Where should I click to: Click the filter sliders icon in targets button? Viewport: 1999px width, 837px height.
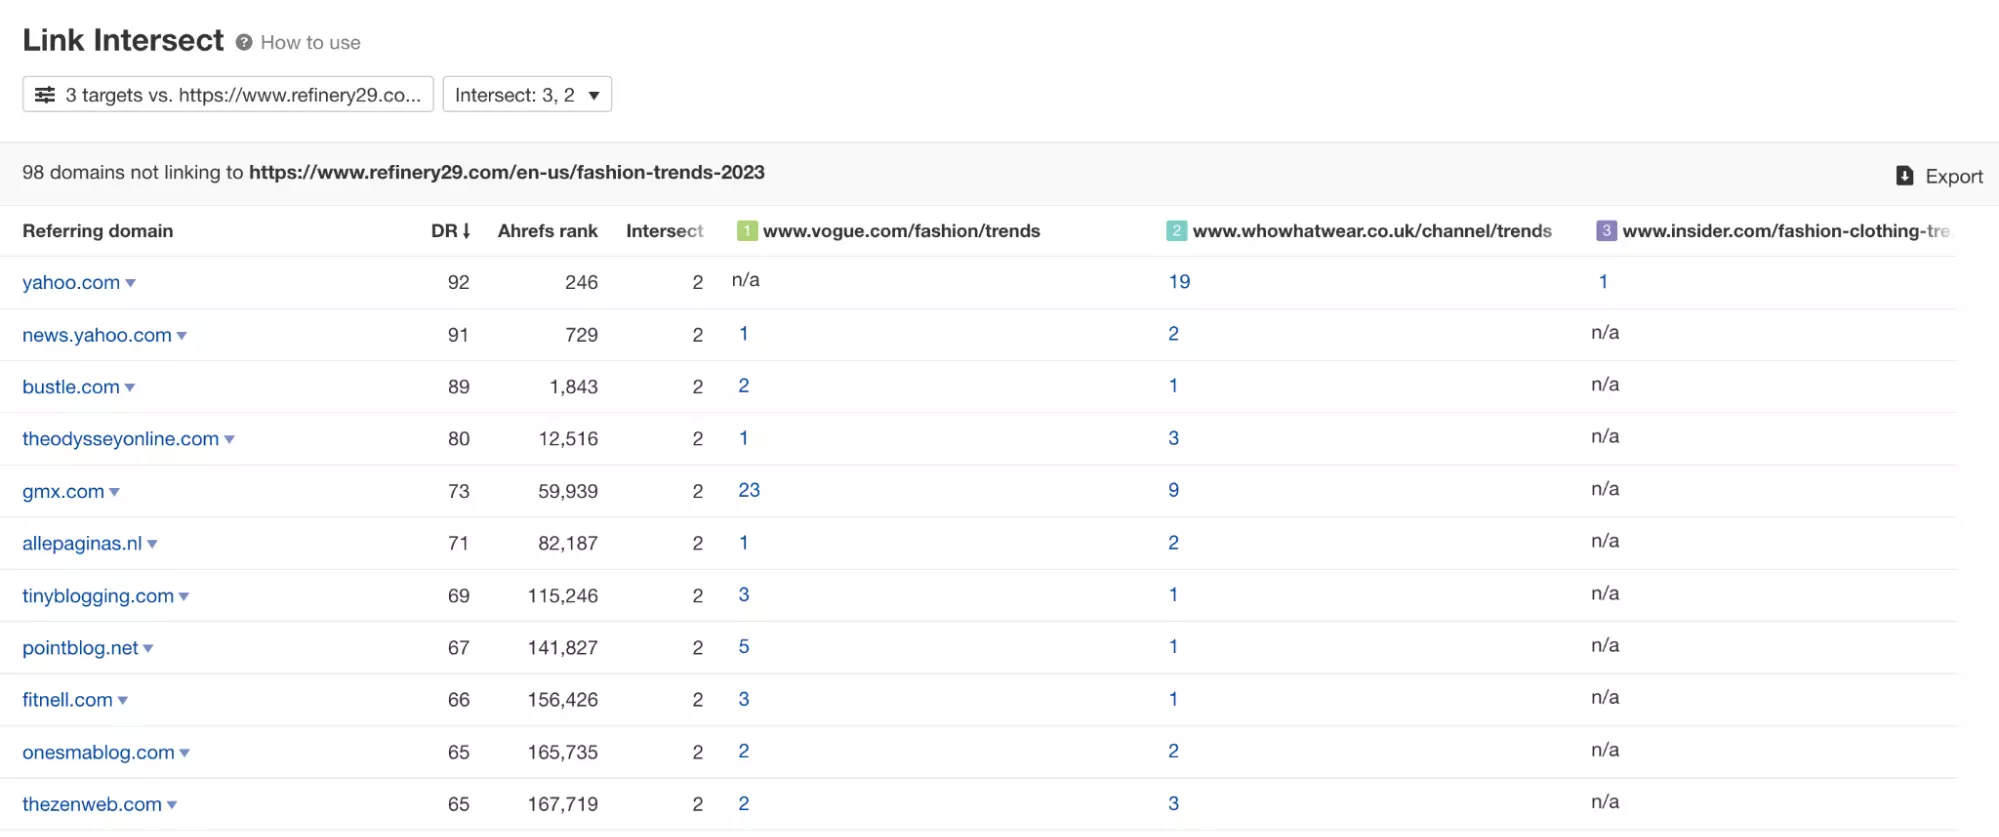pos(45,95)
